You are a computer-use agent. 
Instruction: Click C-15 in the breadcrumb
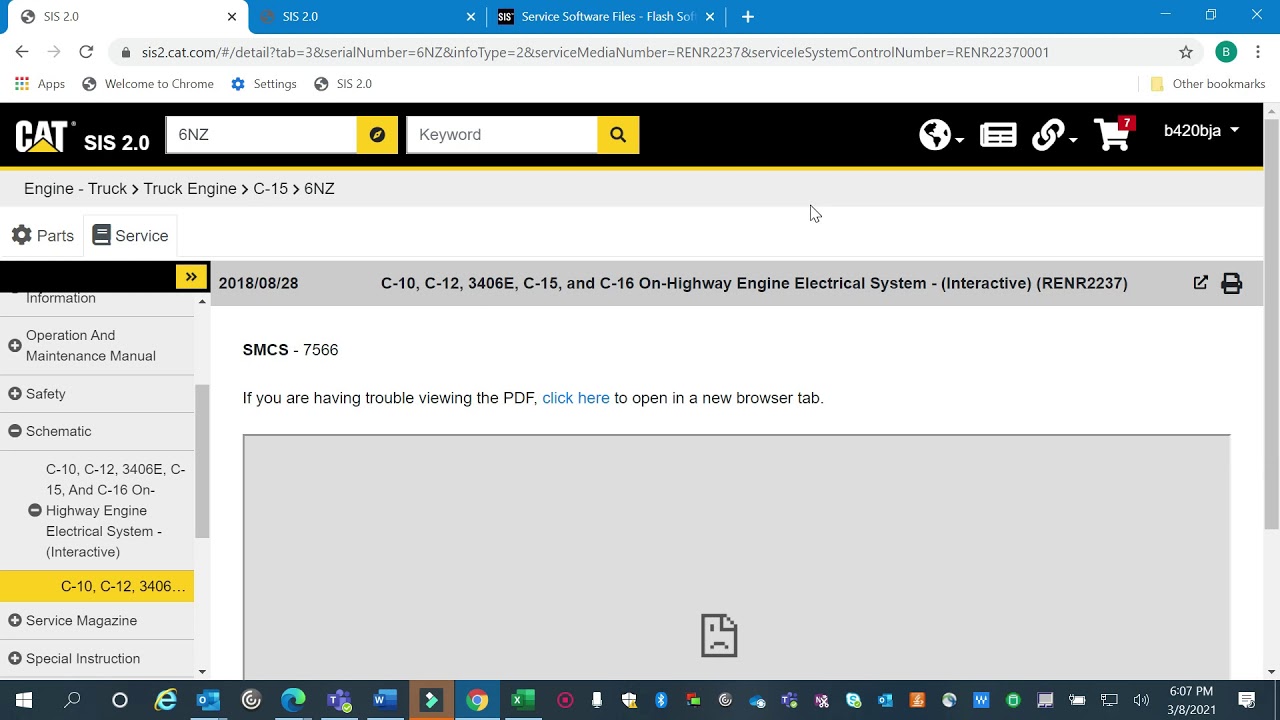pyautogui.click(x=270, y=189)
